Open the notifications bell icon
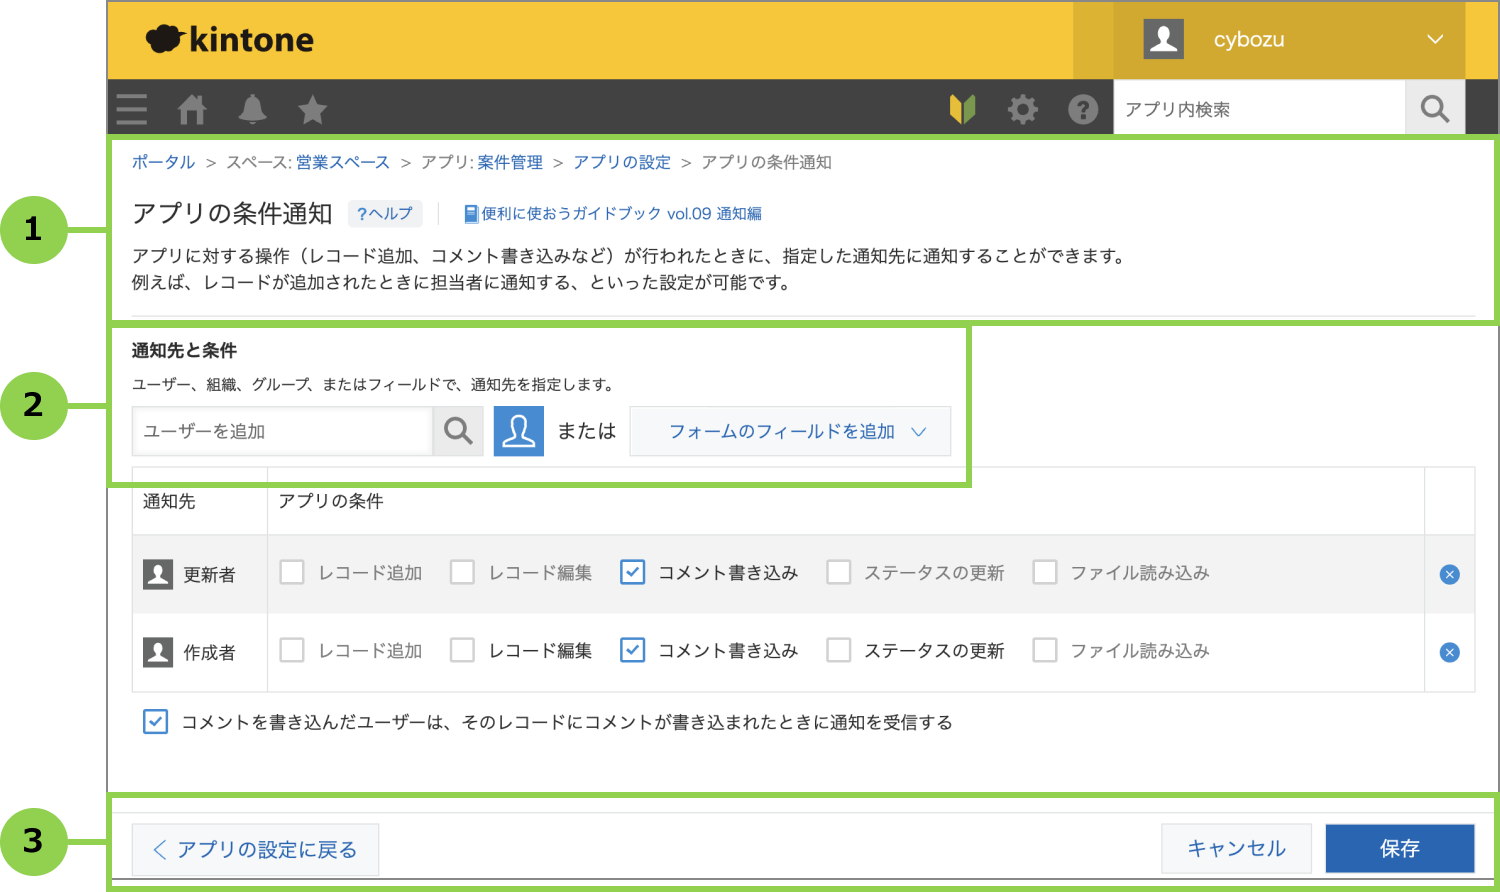Viewport: 1500px width, 892px height. pyautogui.click(x=252, y=108)
